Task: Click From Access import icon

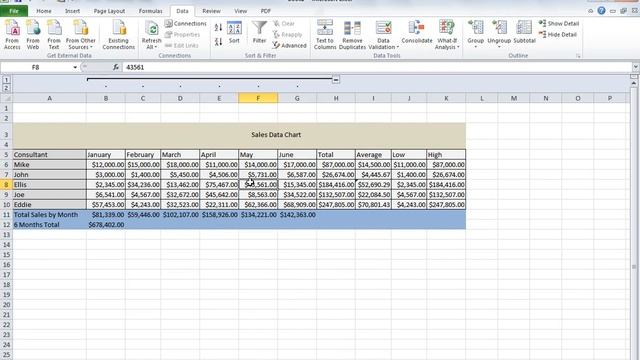Action: point(12,35)
